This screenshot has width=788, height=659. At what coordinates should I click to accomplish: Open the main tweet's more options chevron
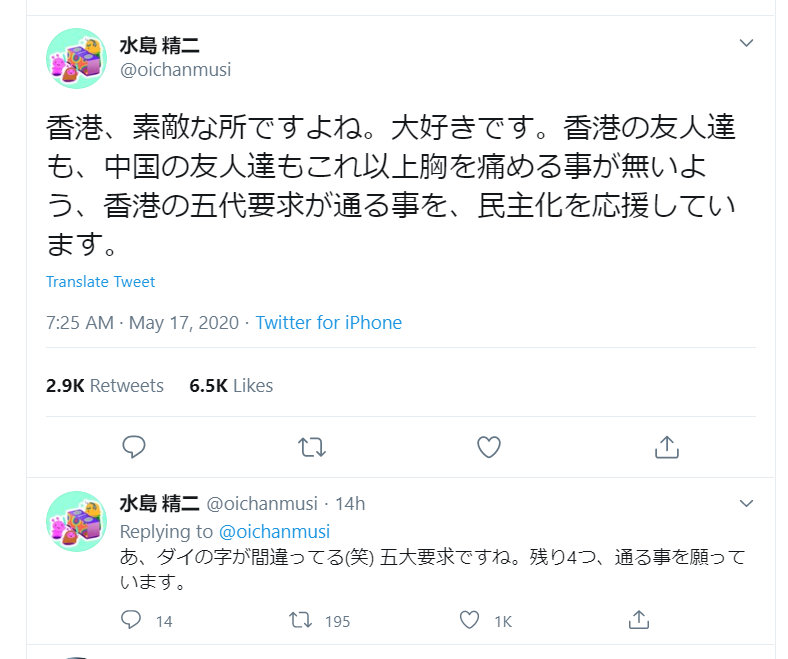[745, 43]
